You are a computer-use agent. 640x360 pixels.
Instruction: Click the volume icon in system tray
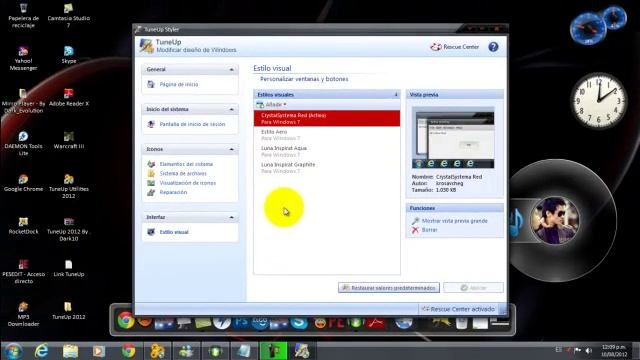pos(588,351)
